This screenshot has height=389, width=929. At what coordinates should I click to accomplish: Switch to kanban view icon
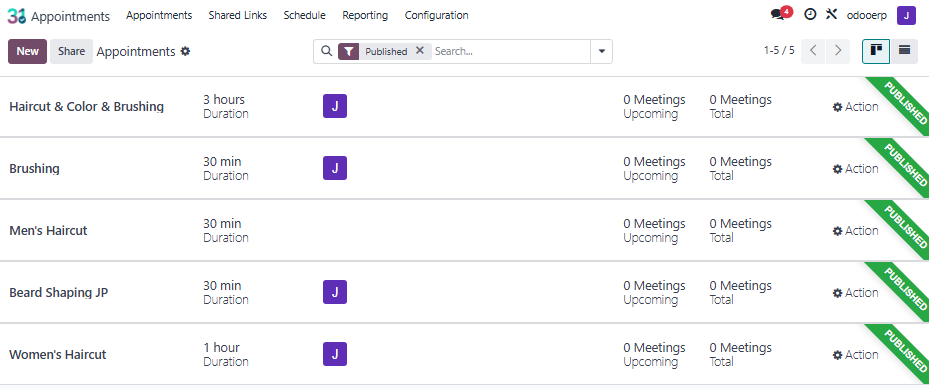(x=876, y=51)
